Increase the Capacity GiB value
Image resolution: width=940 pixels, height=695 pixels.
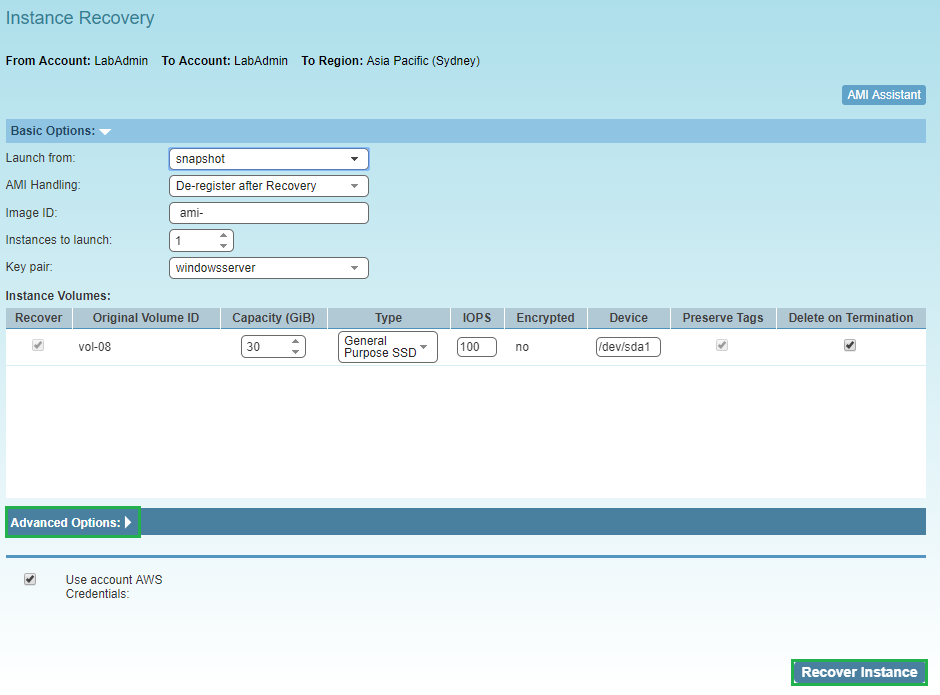coord(295,342)
